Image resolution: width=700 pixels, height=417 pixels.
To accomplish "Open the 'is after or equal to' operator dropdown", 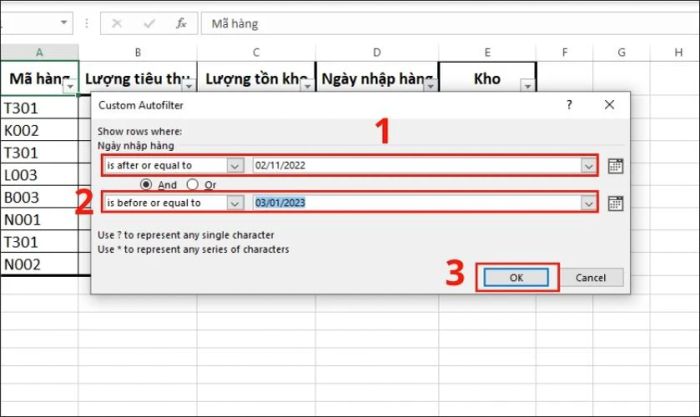I will pos(235,166).
